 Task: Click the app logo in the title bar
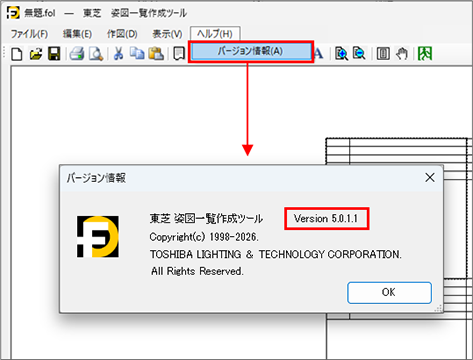tap(13, 13)
